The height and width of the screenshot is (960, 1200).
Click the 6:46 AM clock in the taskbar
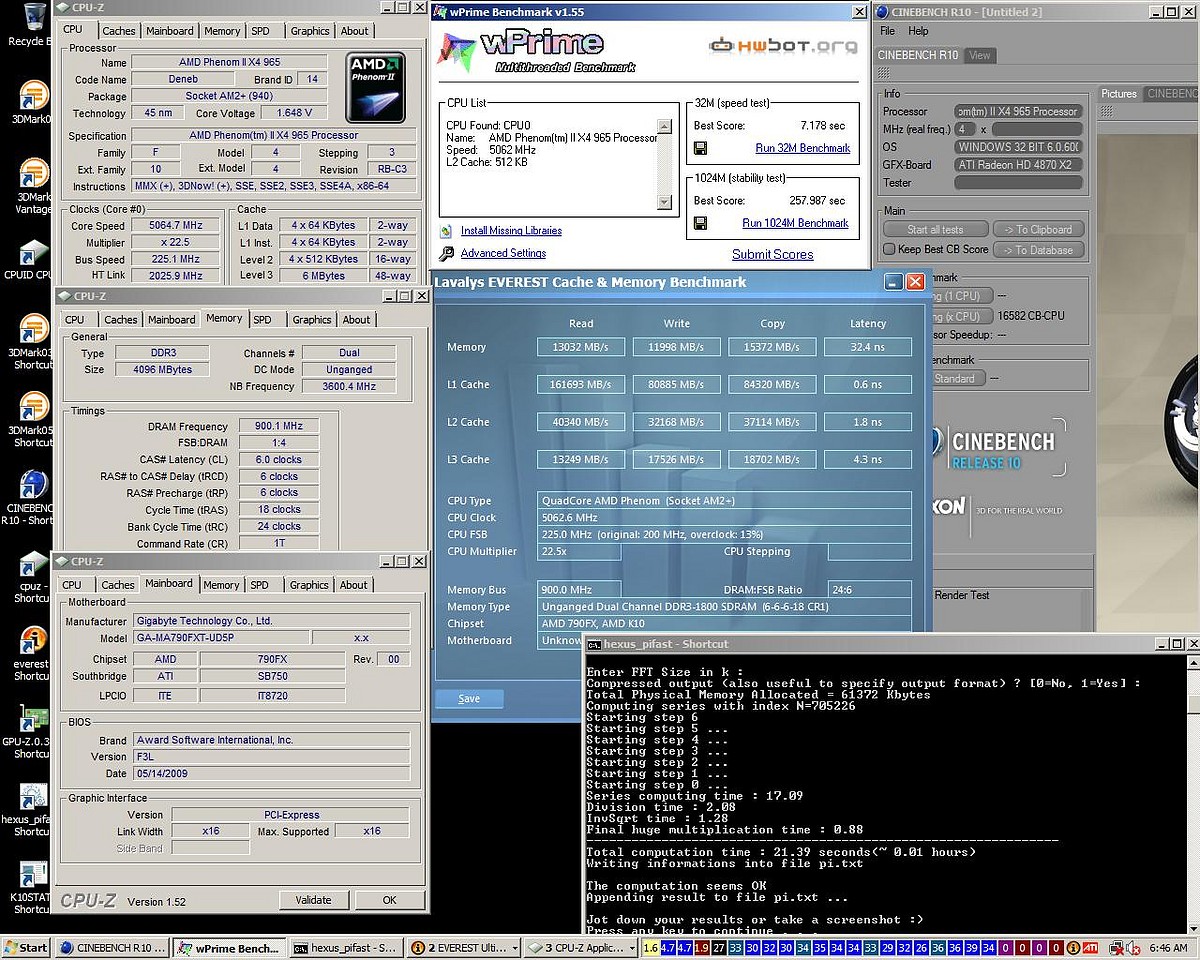click(x=1168, y=948)
